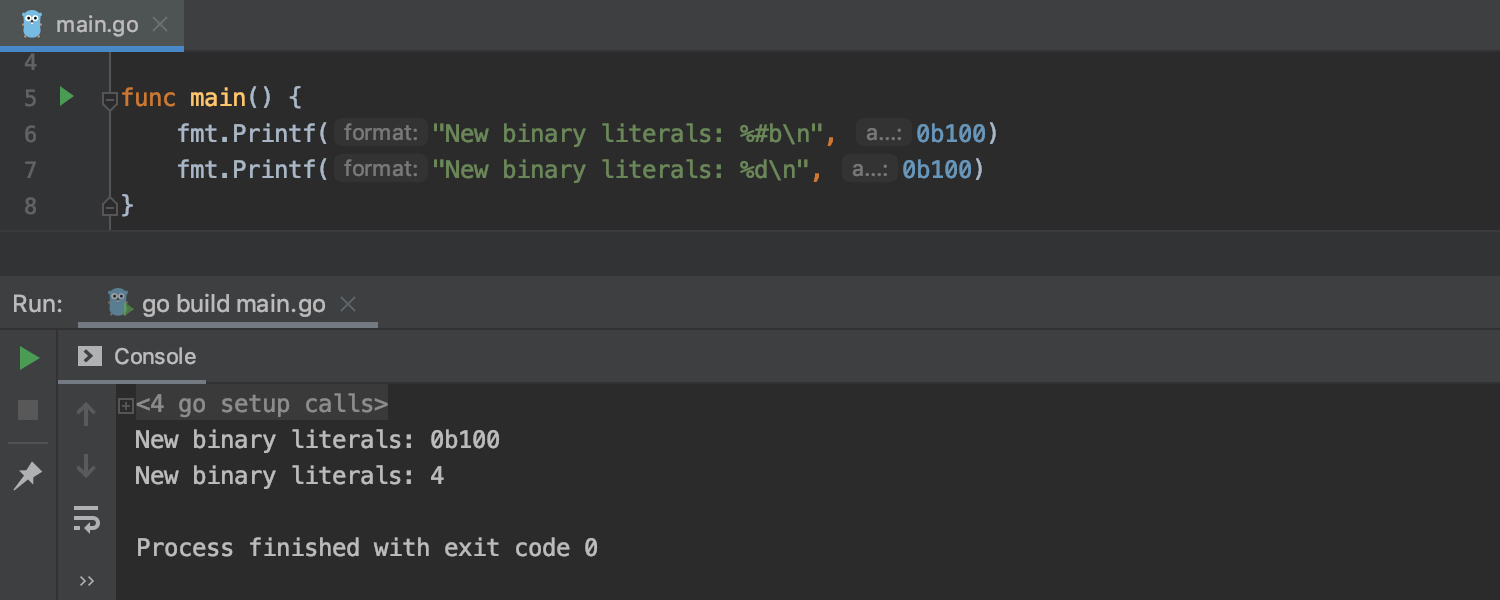Viewport: 1500px width, 600px height.
Task: Close the main.go editor tab
Action: [160, 25]
